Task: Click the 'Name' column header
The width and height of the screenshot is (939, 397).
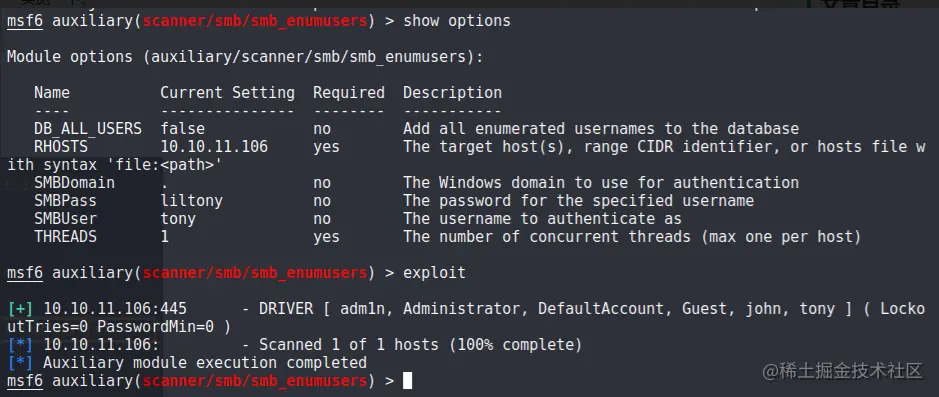Action: pyautogui.click(x=52, y=93)
